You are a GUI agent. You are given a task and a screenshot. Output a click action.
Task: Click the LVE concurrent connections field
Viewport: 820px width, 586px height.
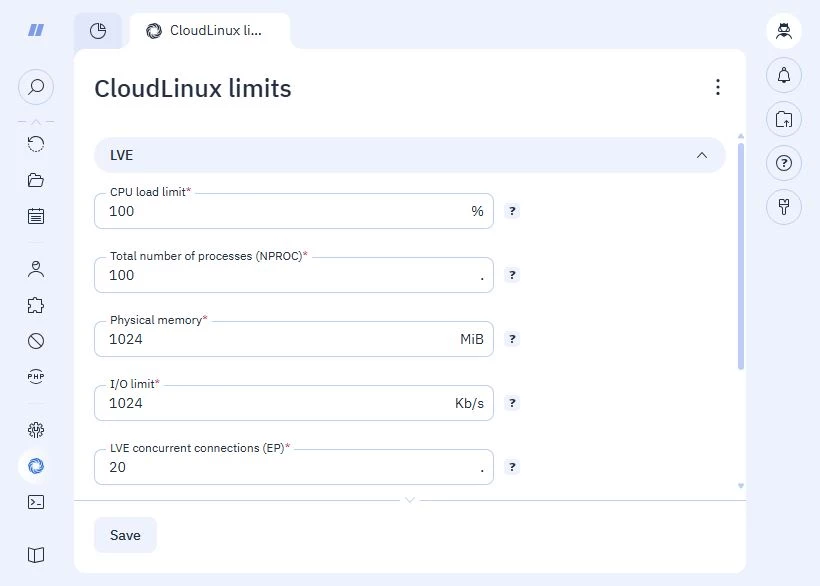point(294,467)
